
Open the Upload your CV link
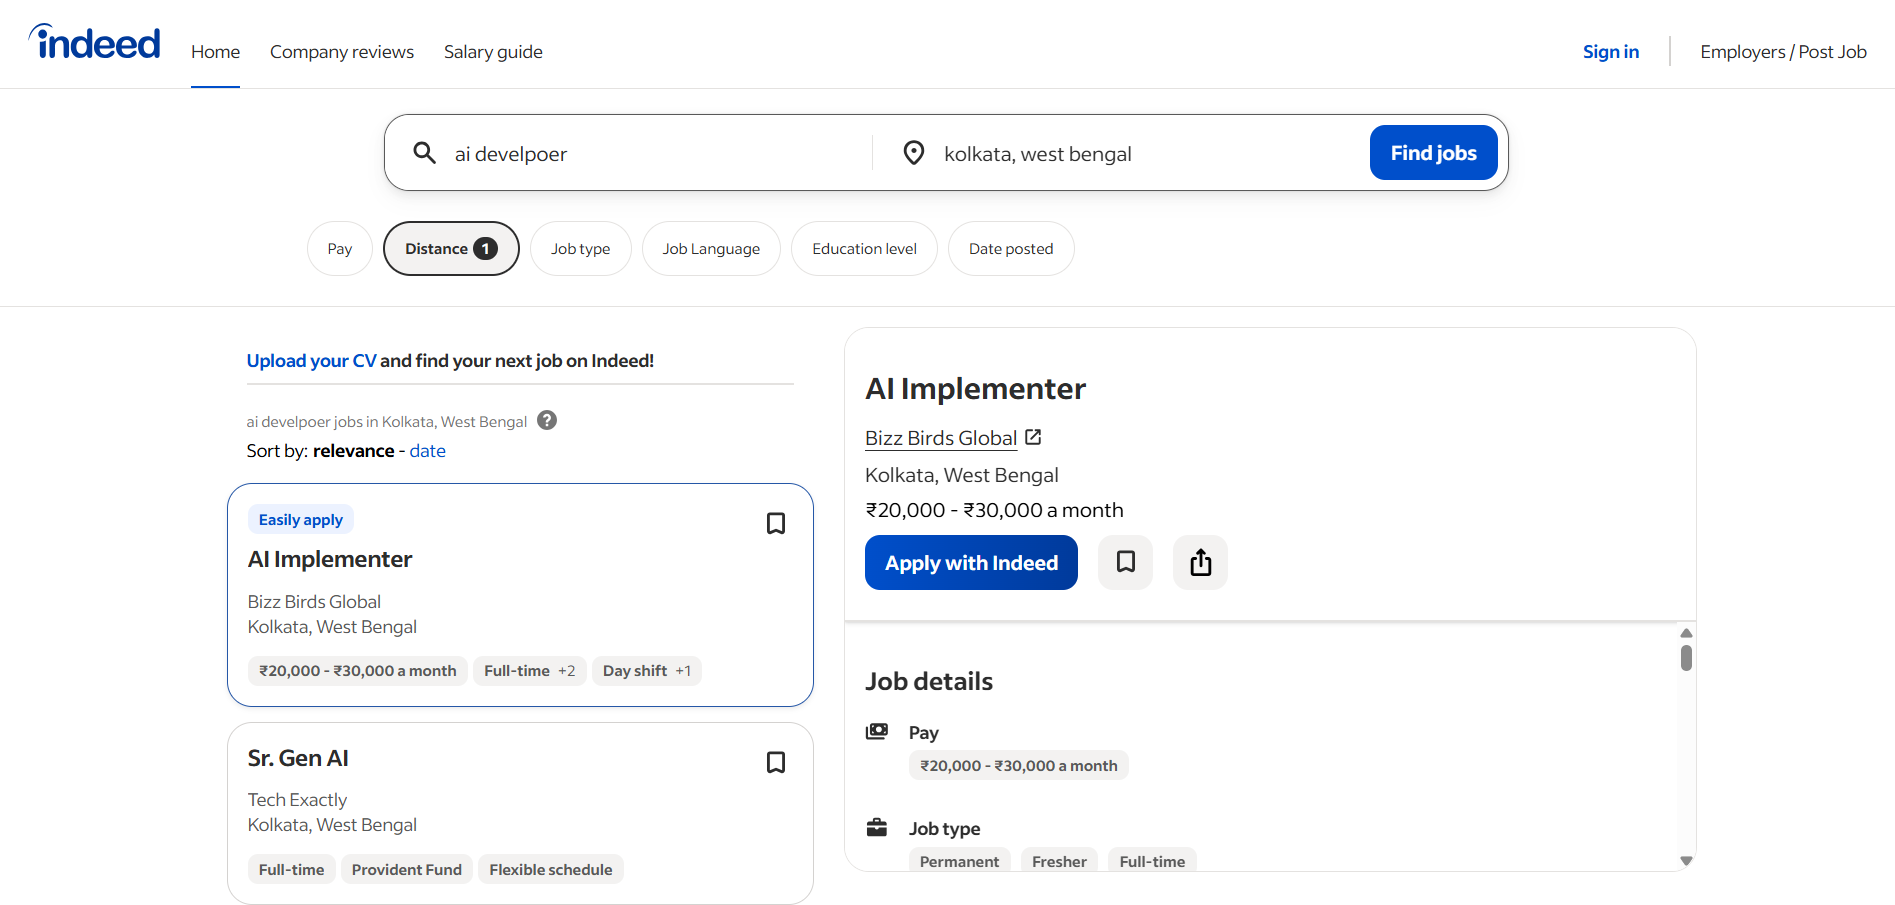tap(311, 360)
